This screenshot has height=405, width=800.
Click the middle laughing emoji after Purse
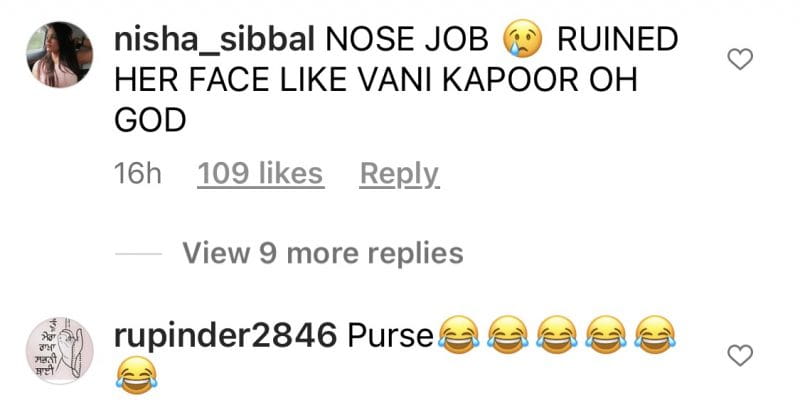coord(557,335)
